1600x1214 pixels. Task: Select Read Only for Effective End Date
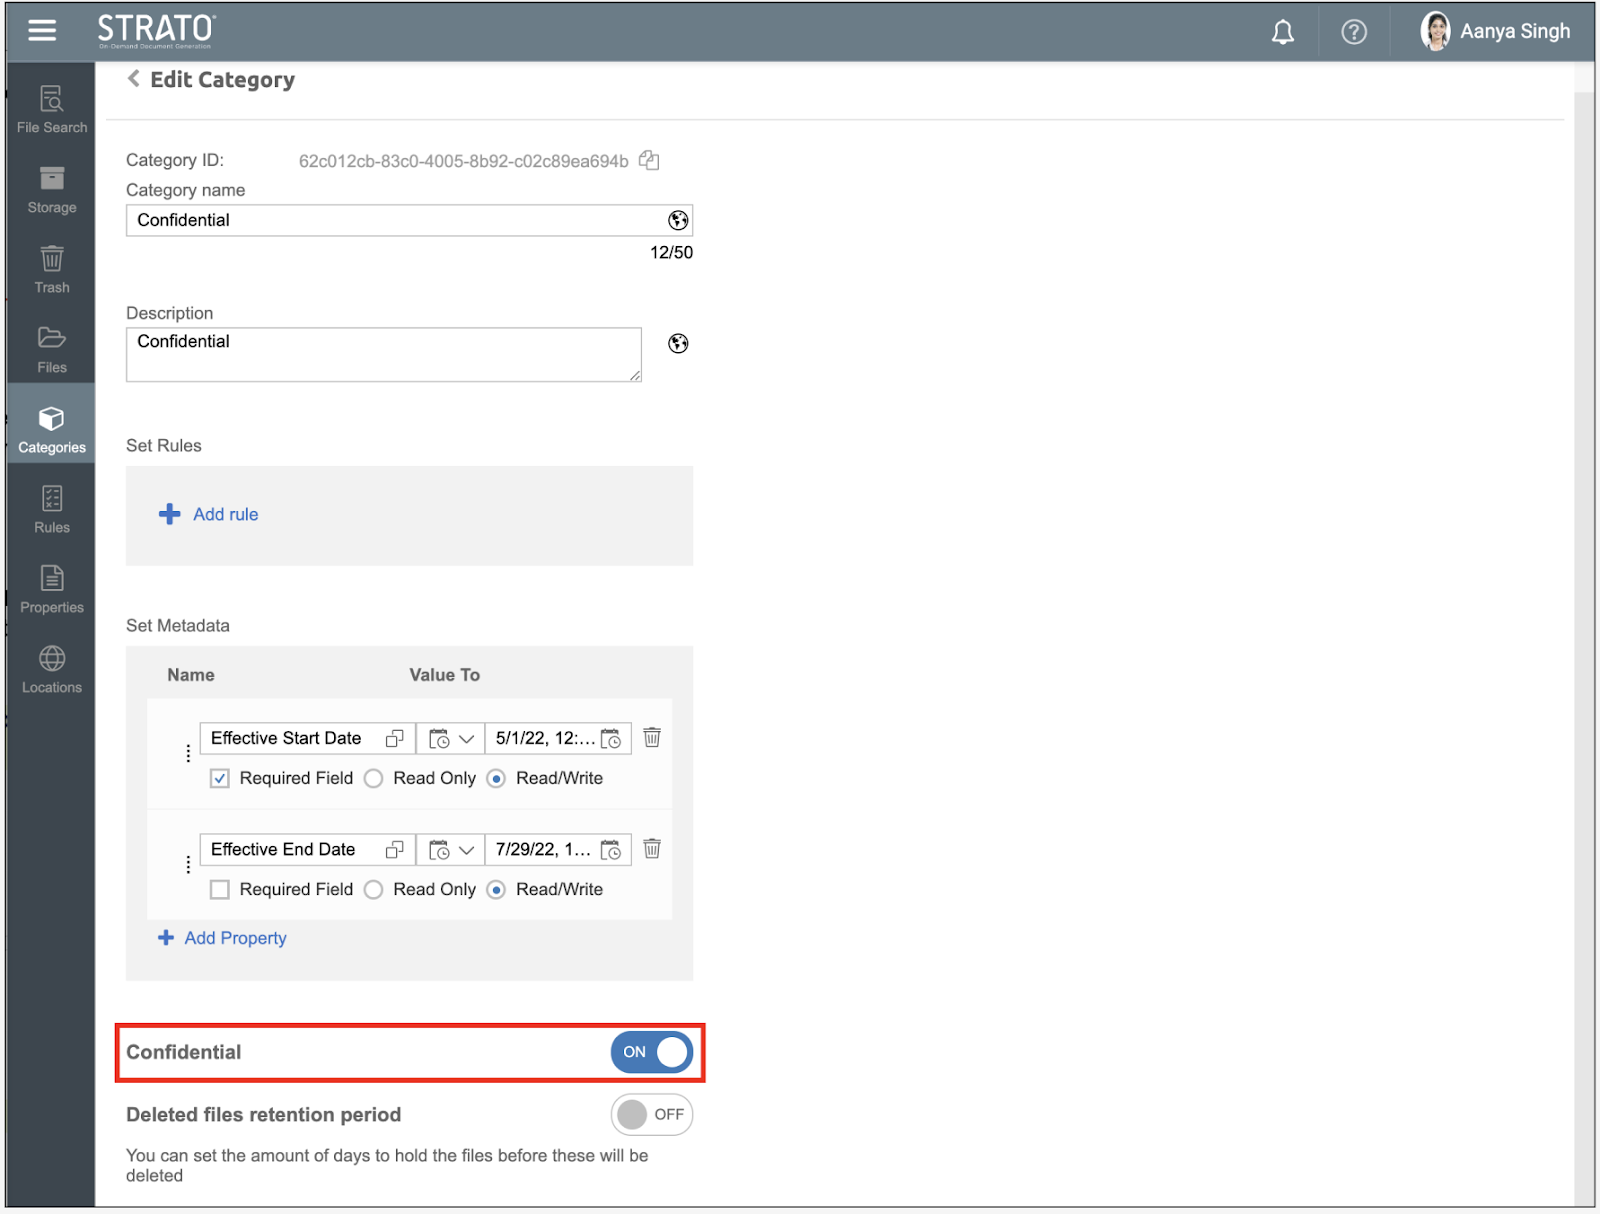374,889
